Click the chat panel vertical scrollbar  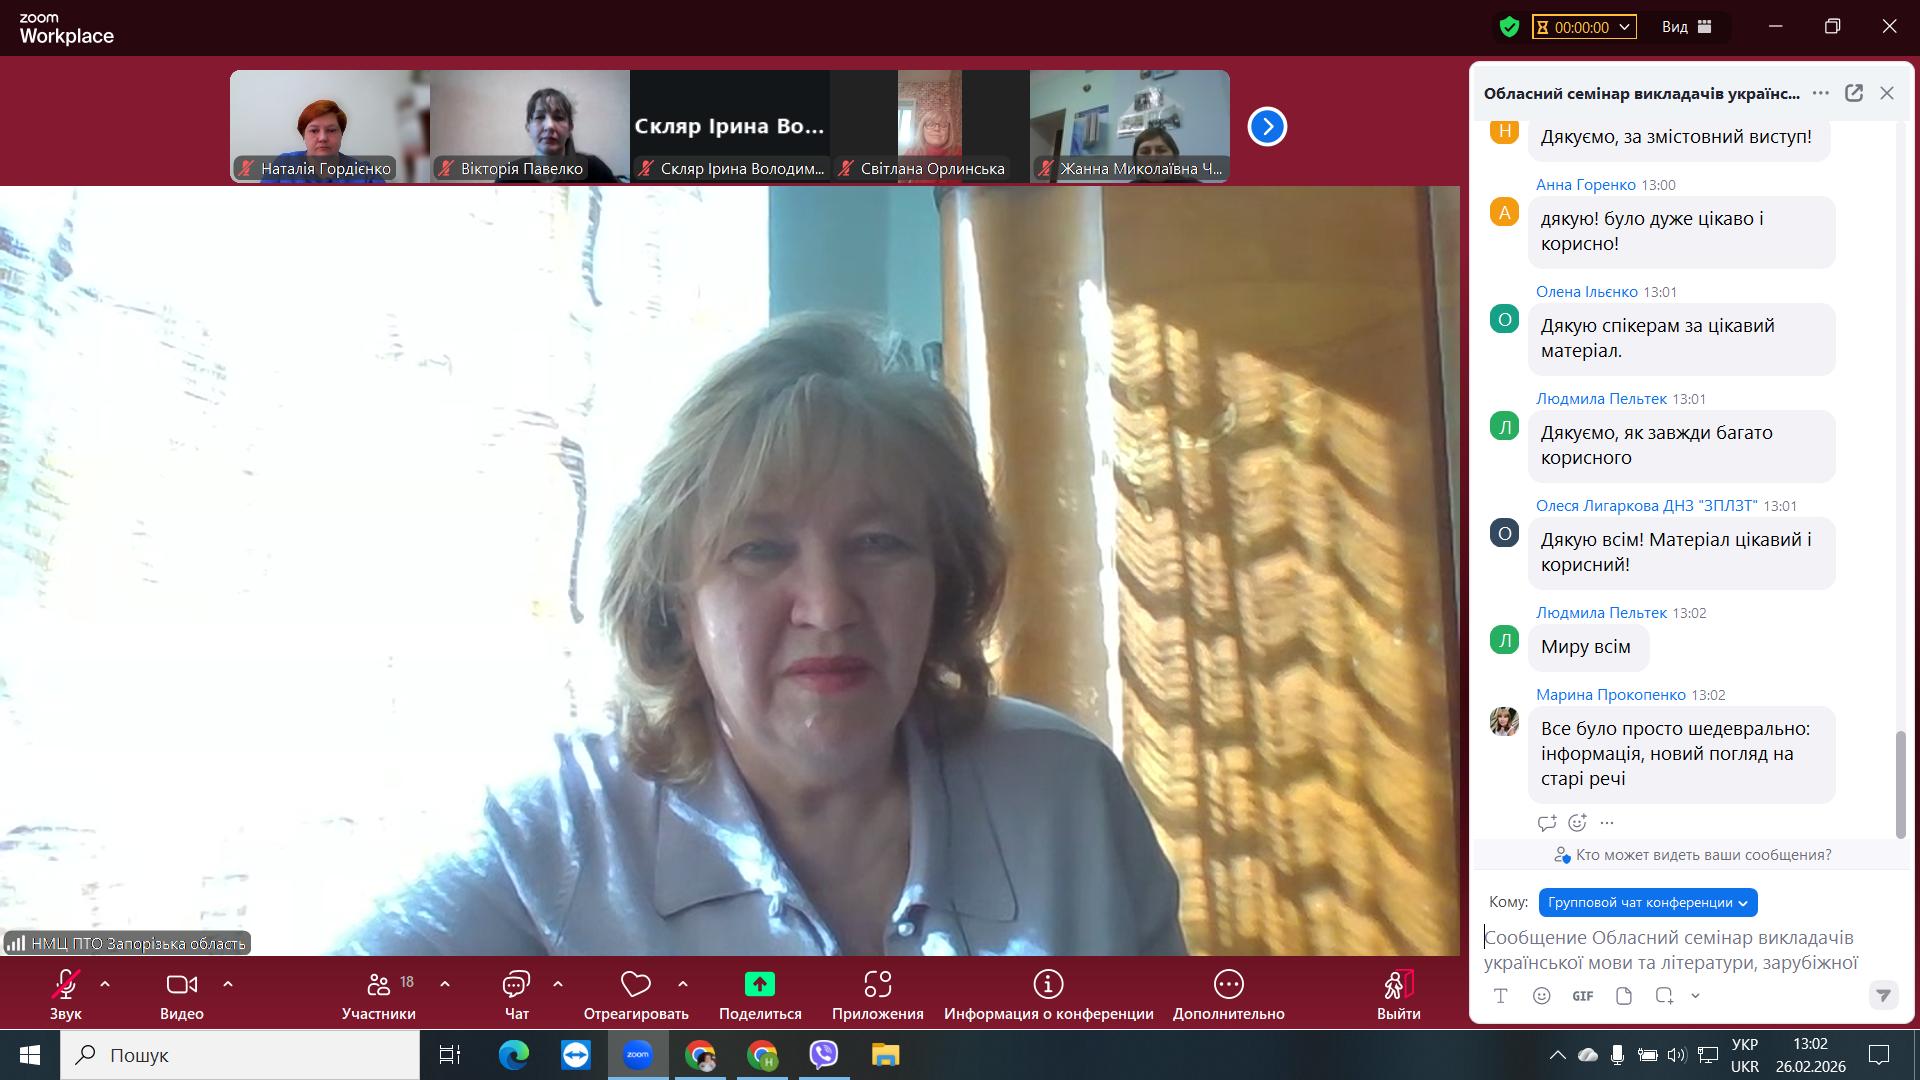(1900, 784)
